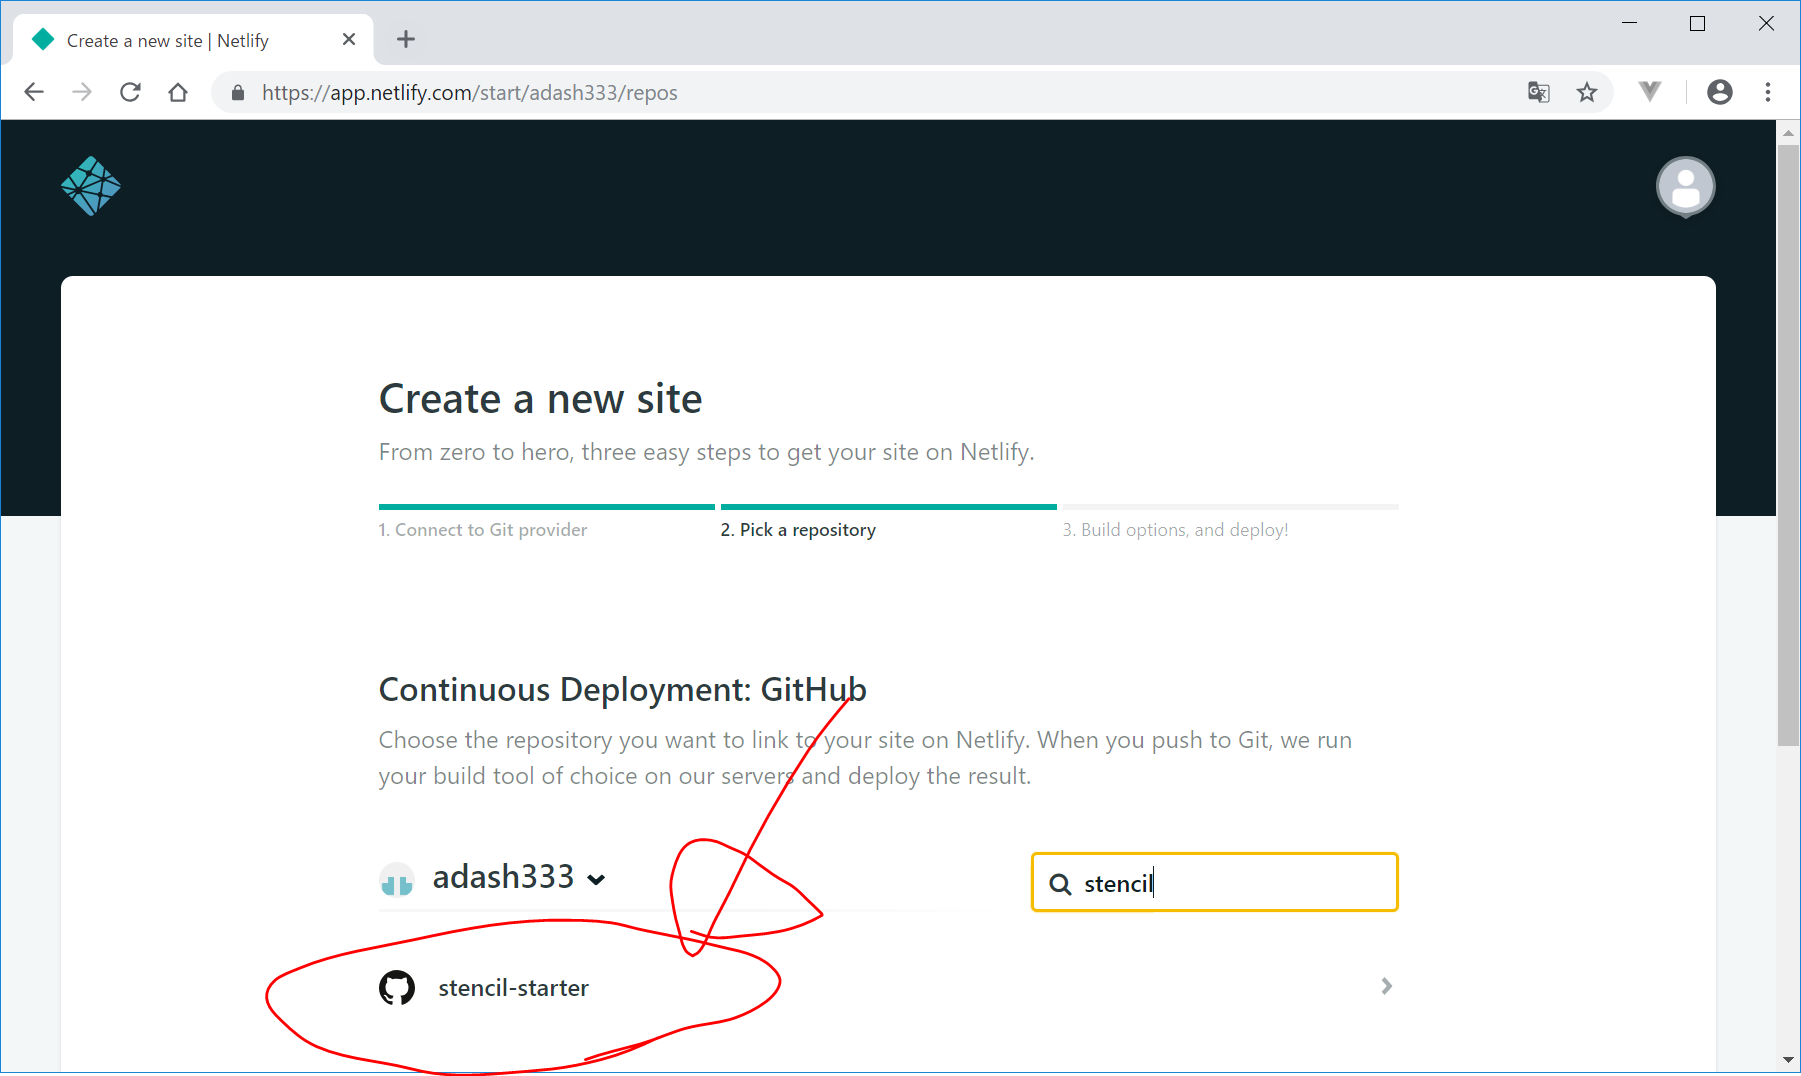
Task: Open a new browser tab
Action: coord(405,40)
